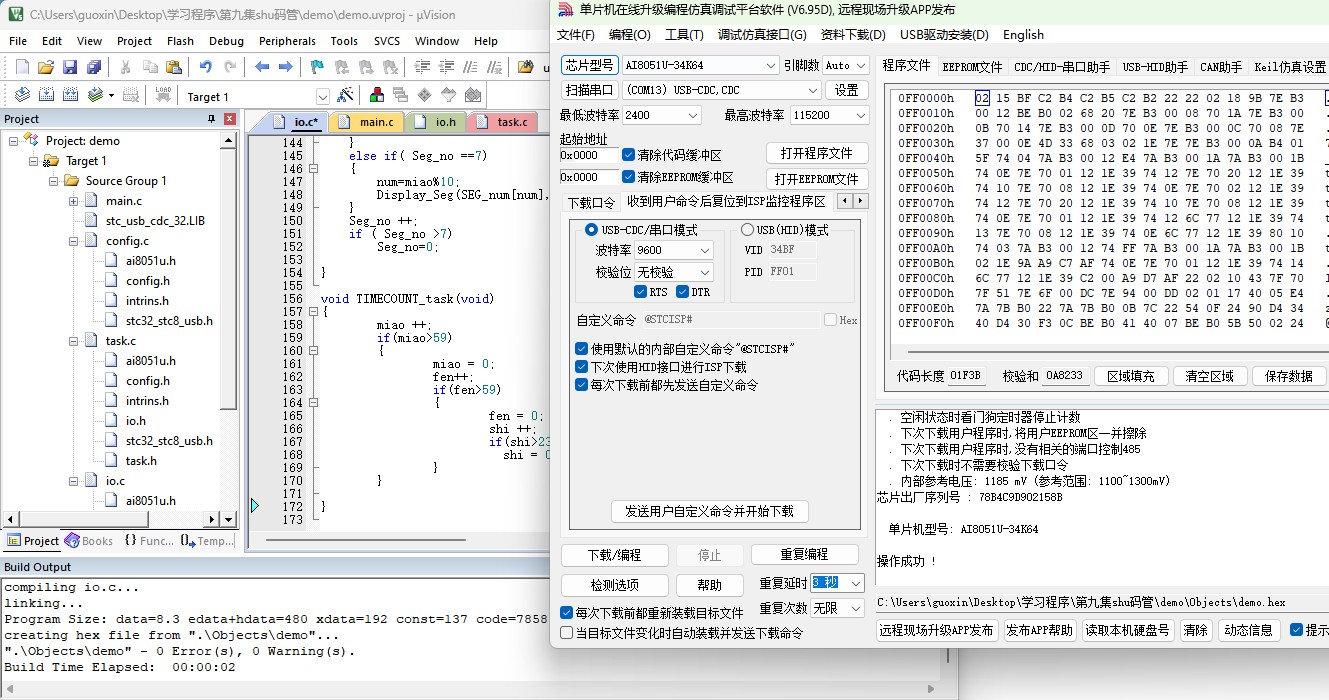The width and height of the screenshot is (1329, 700).
Task: Save the current file via floppy icon
Action: click(70, 67)
